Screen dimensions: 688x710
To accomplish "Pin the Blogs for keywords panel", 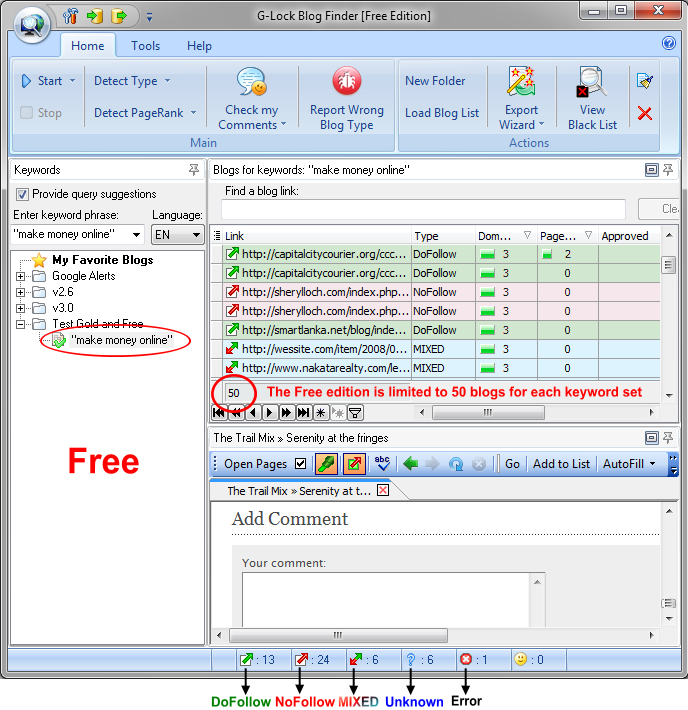I will (x=668, y=170).
